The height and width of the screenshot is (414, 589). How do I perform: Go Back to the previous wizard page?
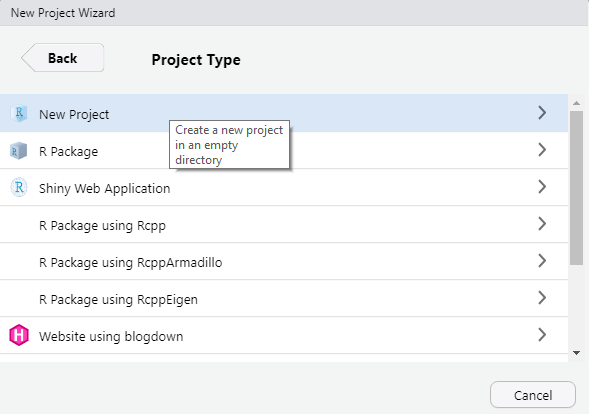click(x=63, y=58)
